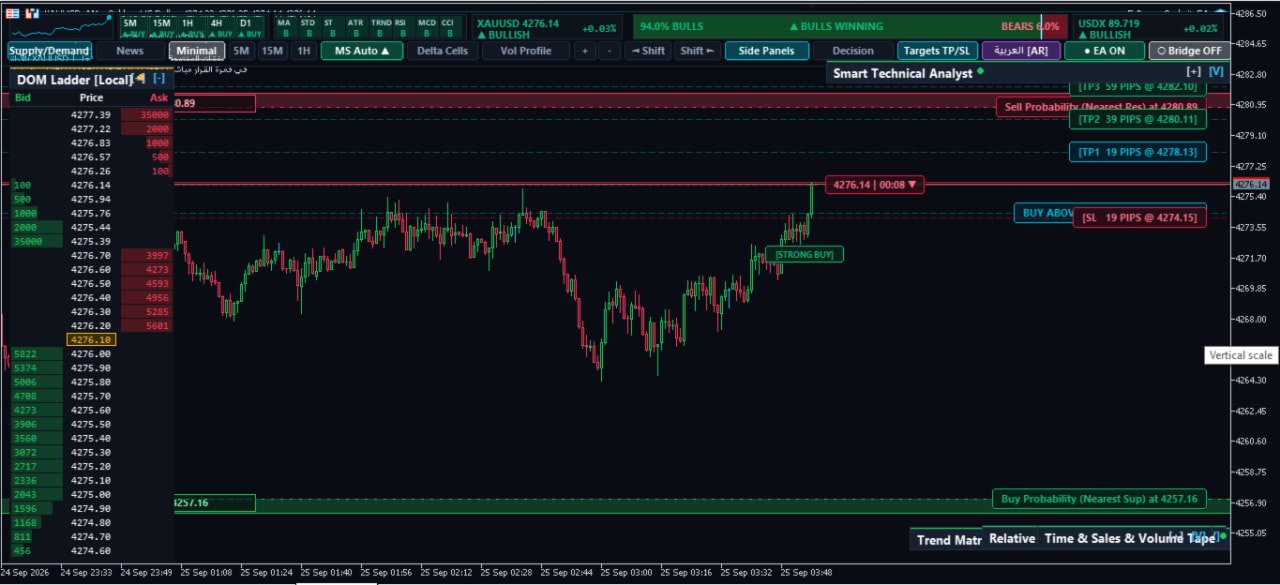Open the Vol Profile view

tap(526, 51)
